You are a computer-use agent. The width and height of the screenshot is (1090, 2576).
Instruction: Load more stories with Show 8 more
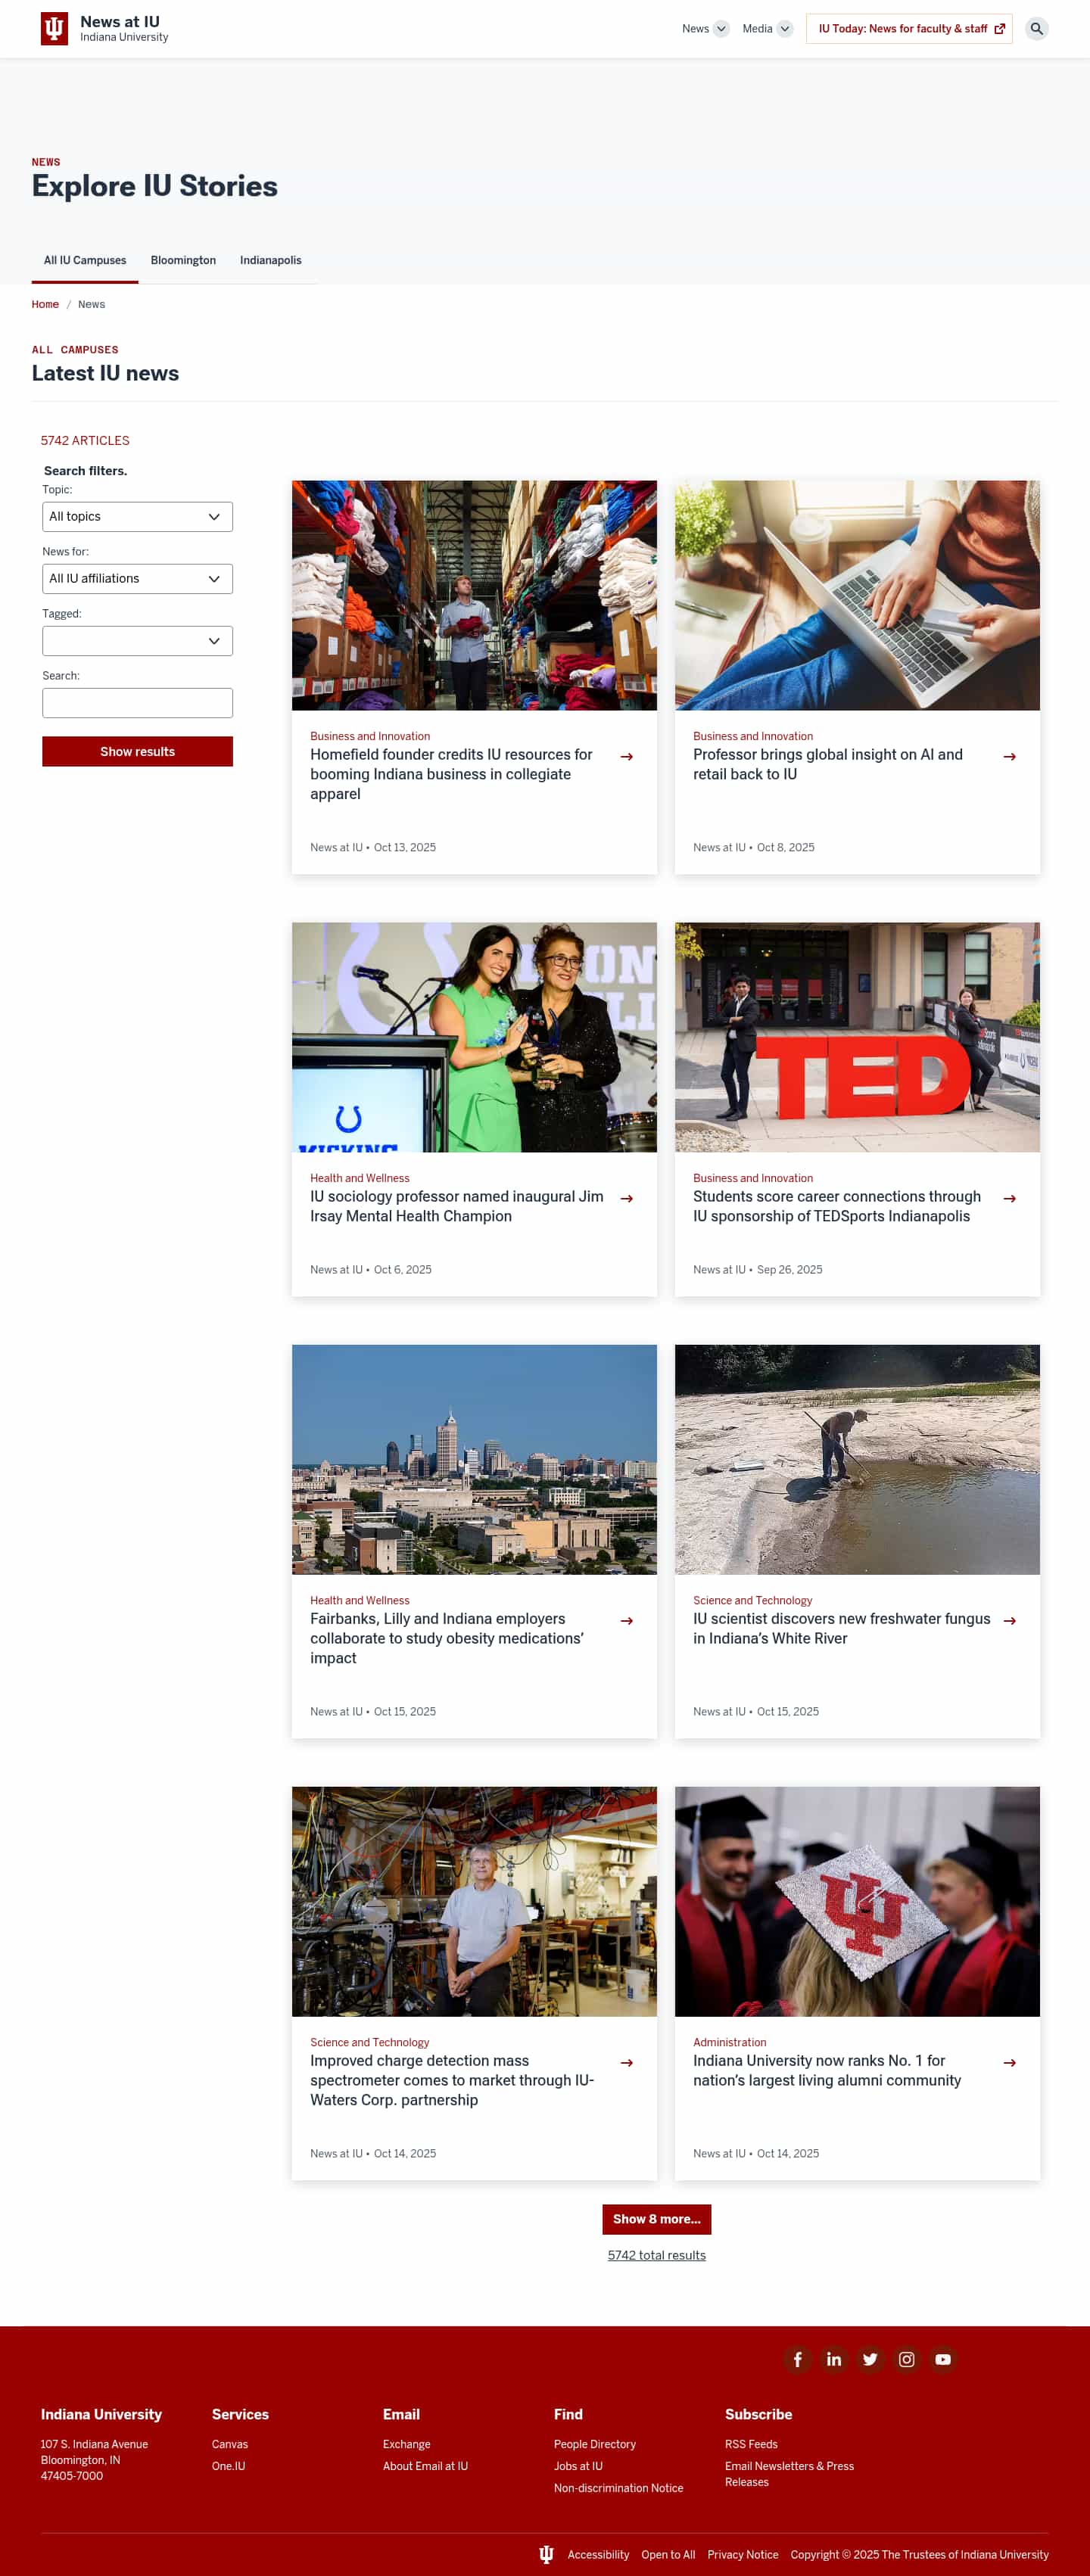point(656,2219)
